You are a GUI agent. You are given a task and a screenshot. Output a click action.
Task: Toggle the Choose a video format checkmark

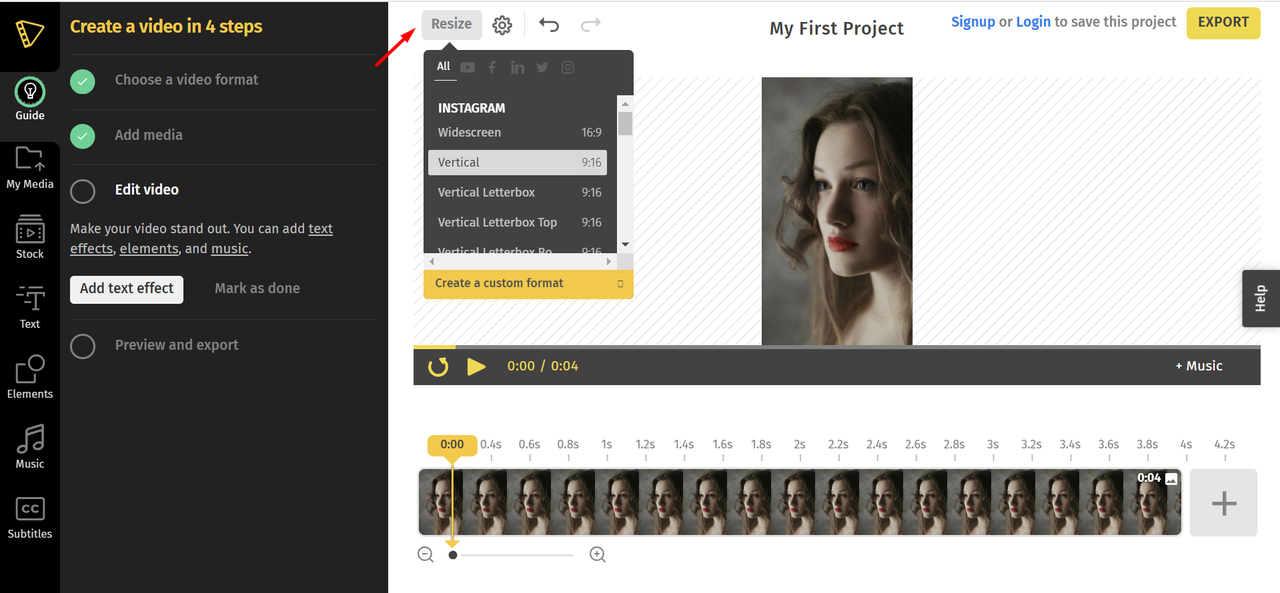tap(83, 80)
